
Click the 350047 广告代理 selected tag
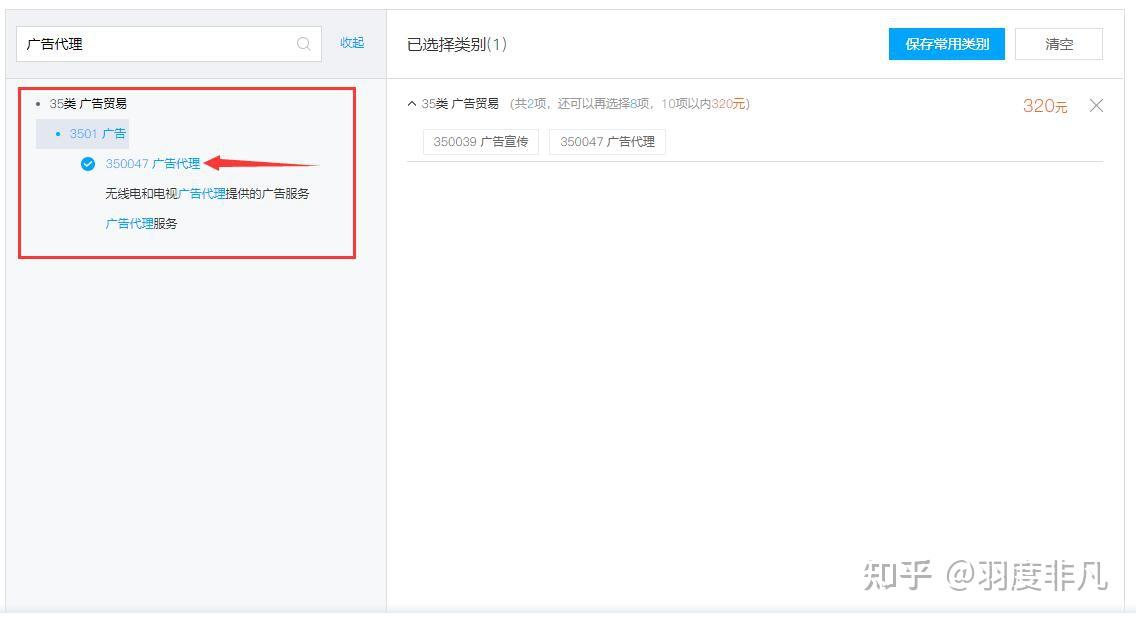[x=607, y=141]
